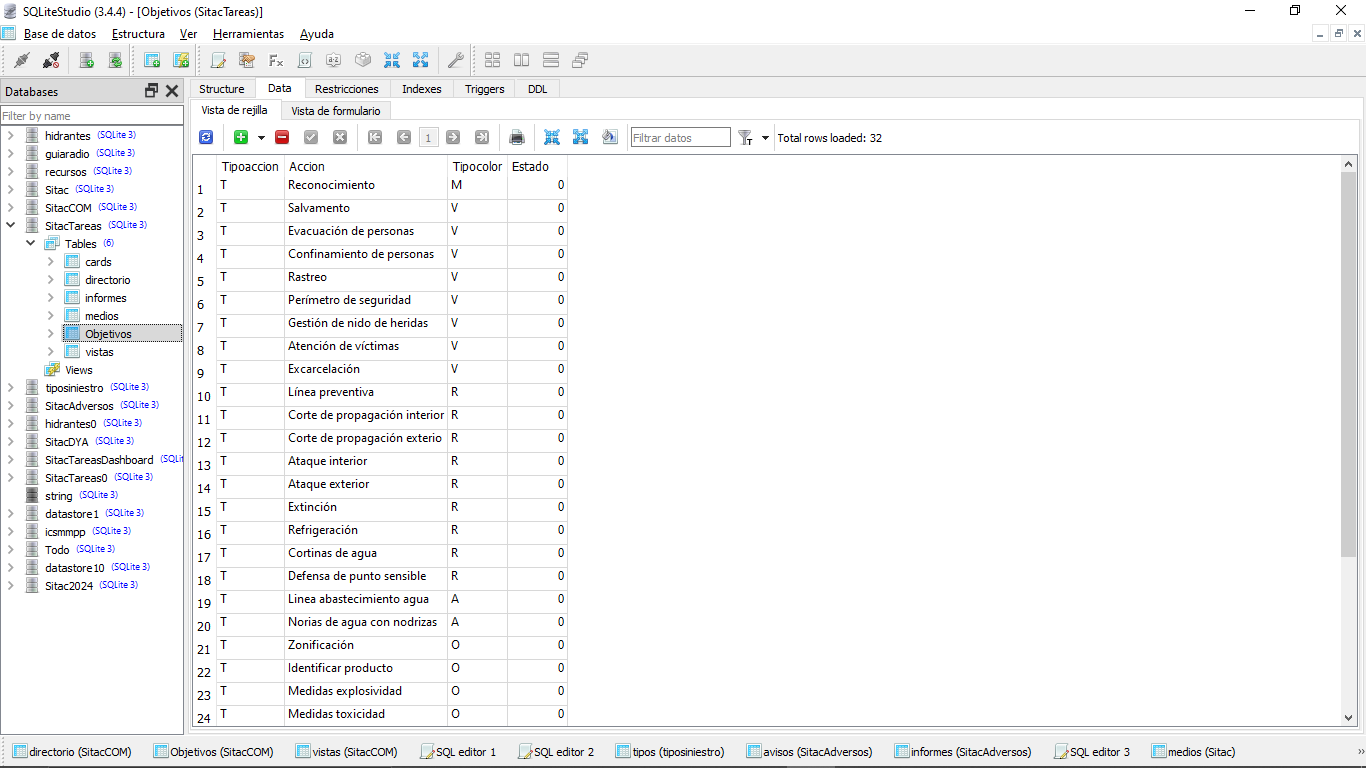Switch to the Structure tab
This screenshot has height=768, width=1366.
221,89
